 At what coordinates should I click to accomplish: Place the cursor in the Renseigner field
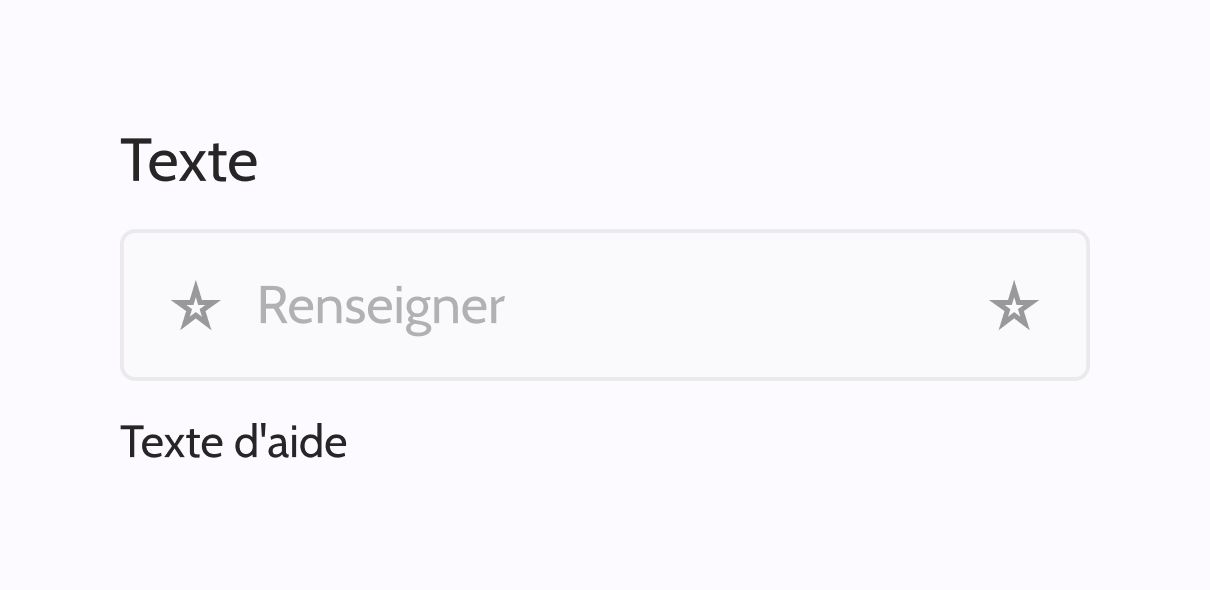pyautogui.click(x=600, y=306)
